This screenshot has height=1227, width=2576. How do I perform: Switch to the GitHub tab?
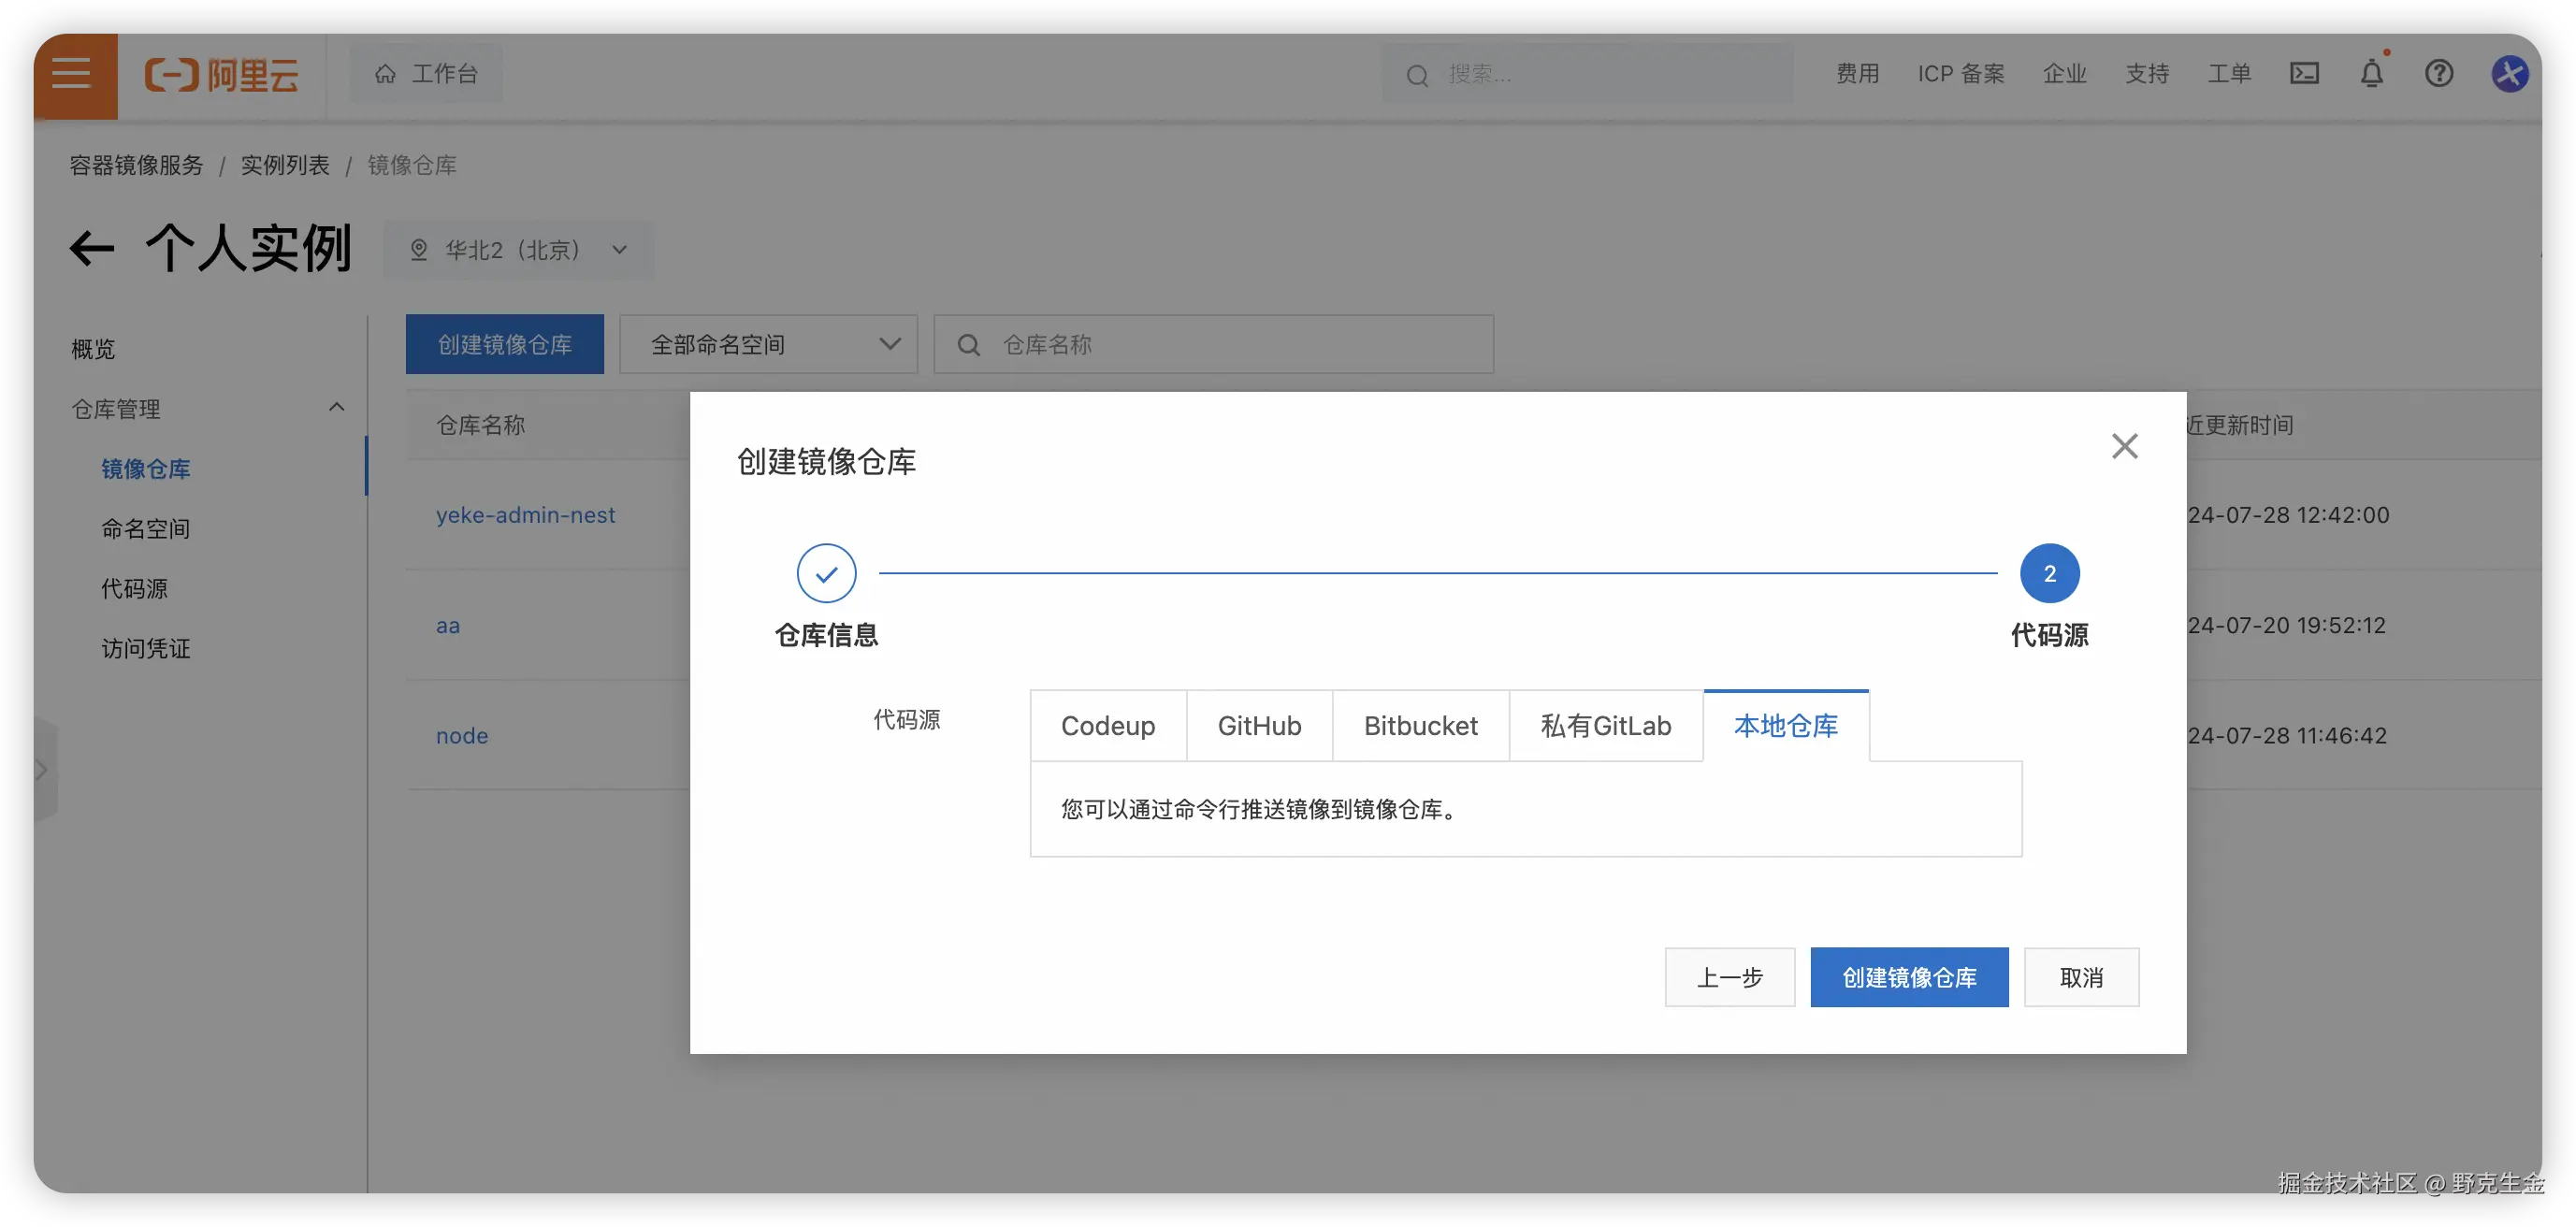click(x=1259, y=726)
